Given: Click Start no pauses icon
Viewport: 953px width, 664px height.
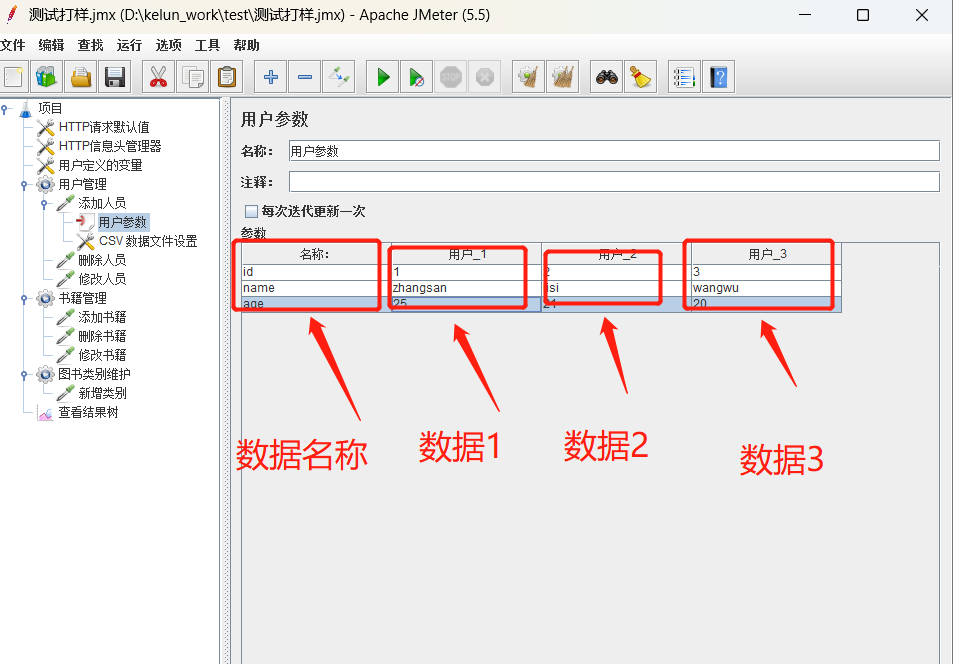Looking at the screenshot, I should [x=416, y=77].
